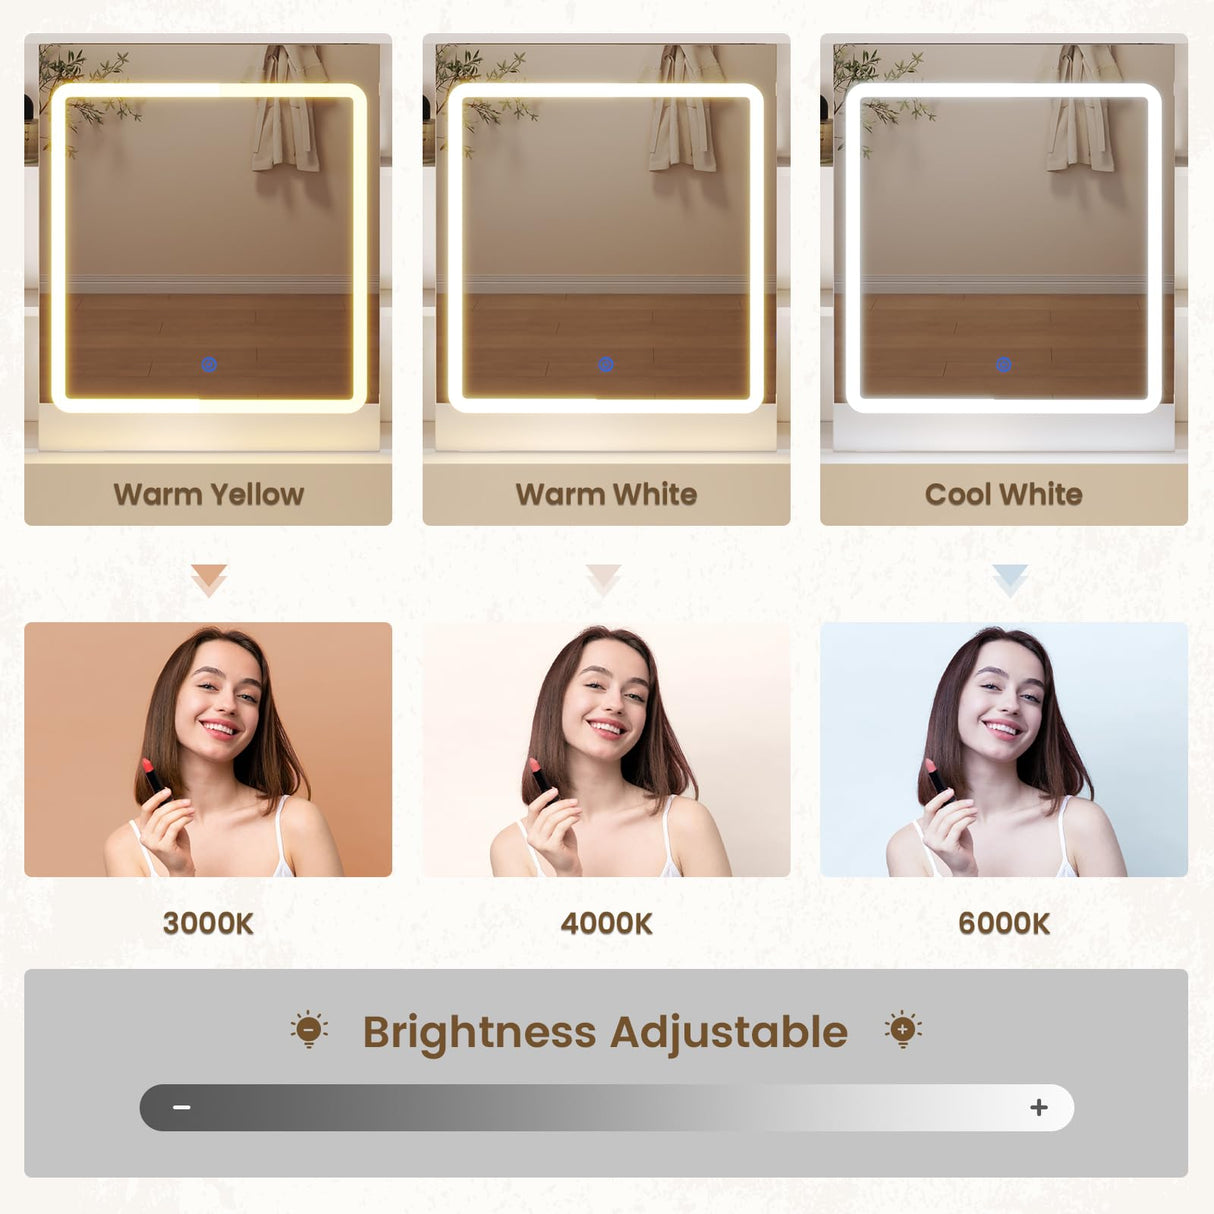The height and width of the screenshot is (1214, 1214).
Task: Select the Warm Yellow label
Action: 209,494
